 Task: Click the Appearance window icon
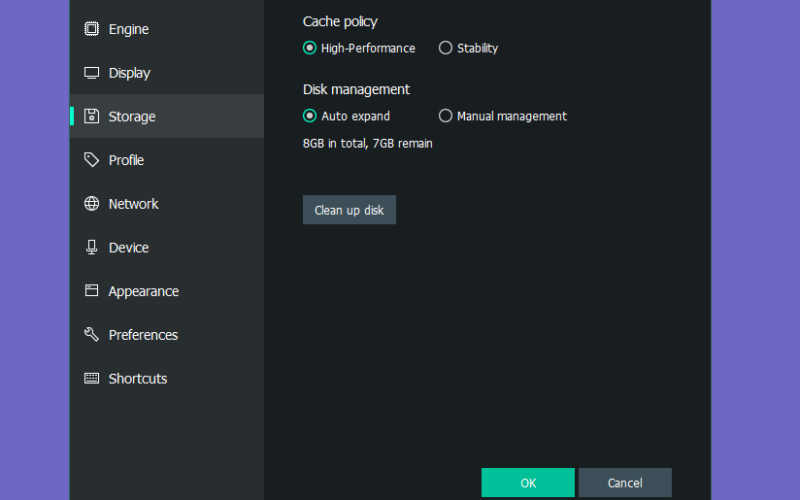coord(91,291)
